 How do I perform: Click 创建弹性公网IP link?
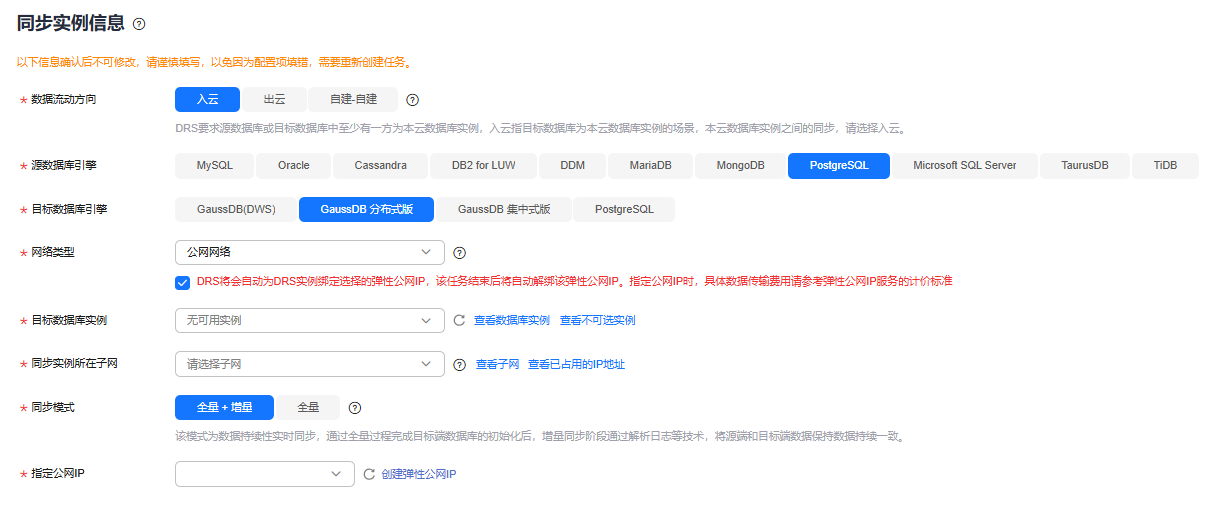(419, 474)
